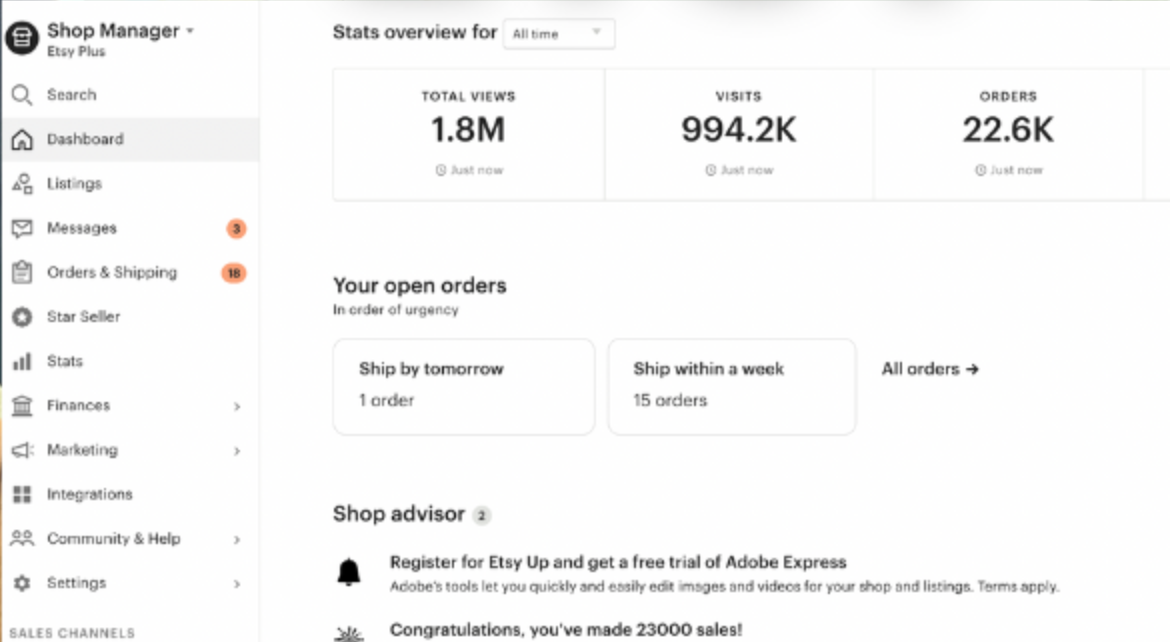Click the clock icon under Total Views
1170x642 pixels.
[x=441, y=170]
